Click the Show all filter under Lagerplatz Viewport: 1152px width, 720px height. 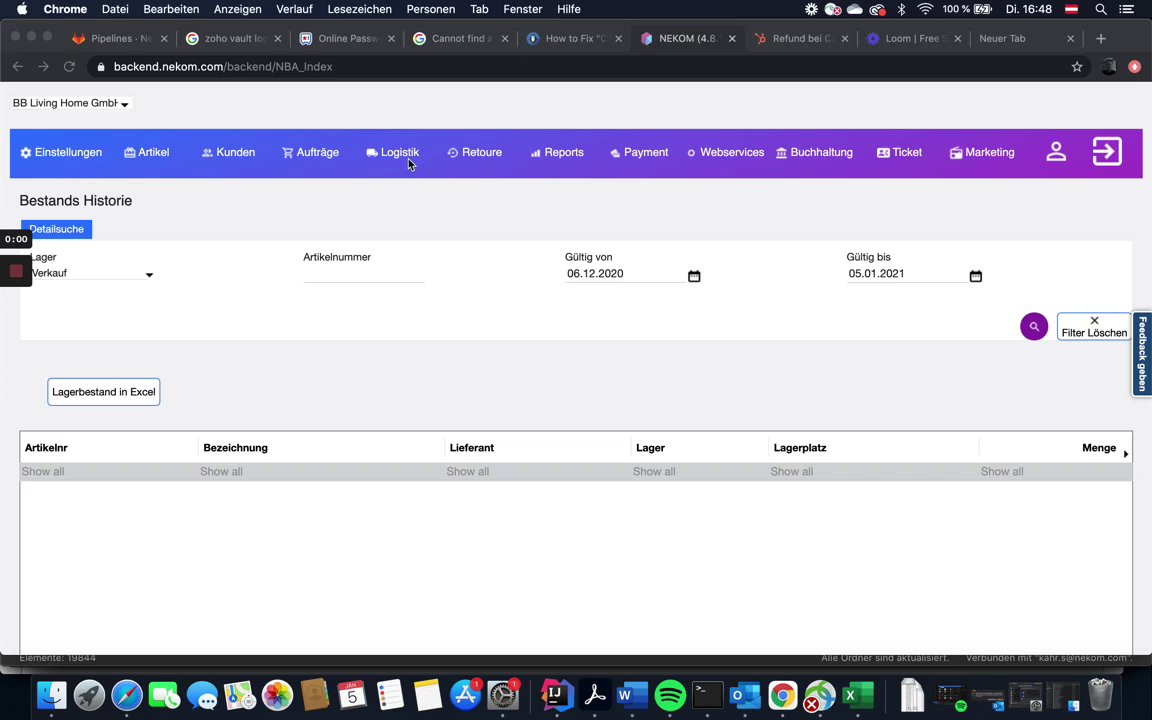click(874, 472)
